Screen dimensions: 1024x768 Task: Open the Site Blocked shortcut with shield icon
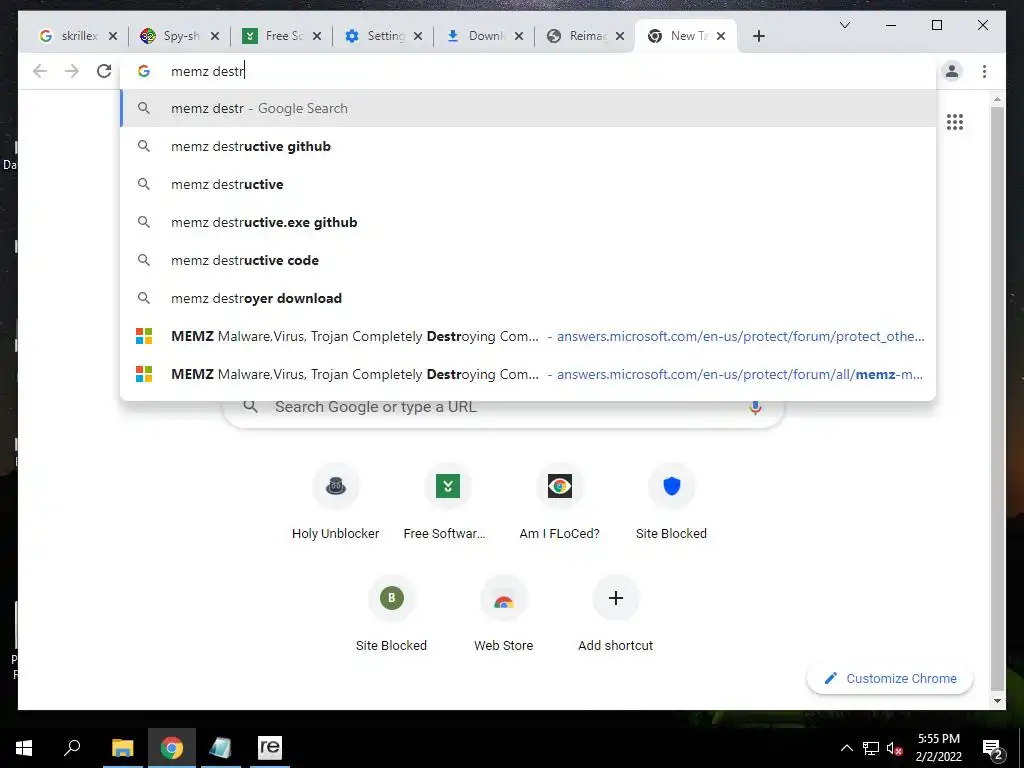click(671, 502)
